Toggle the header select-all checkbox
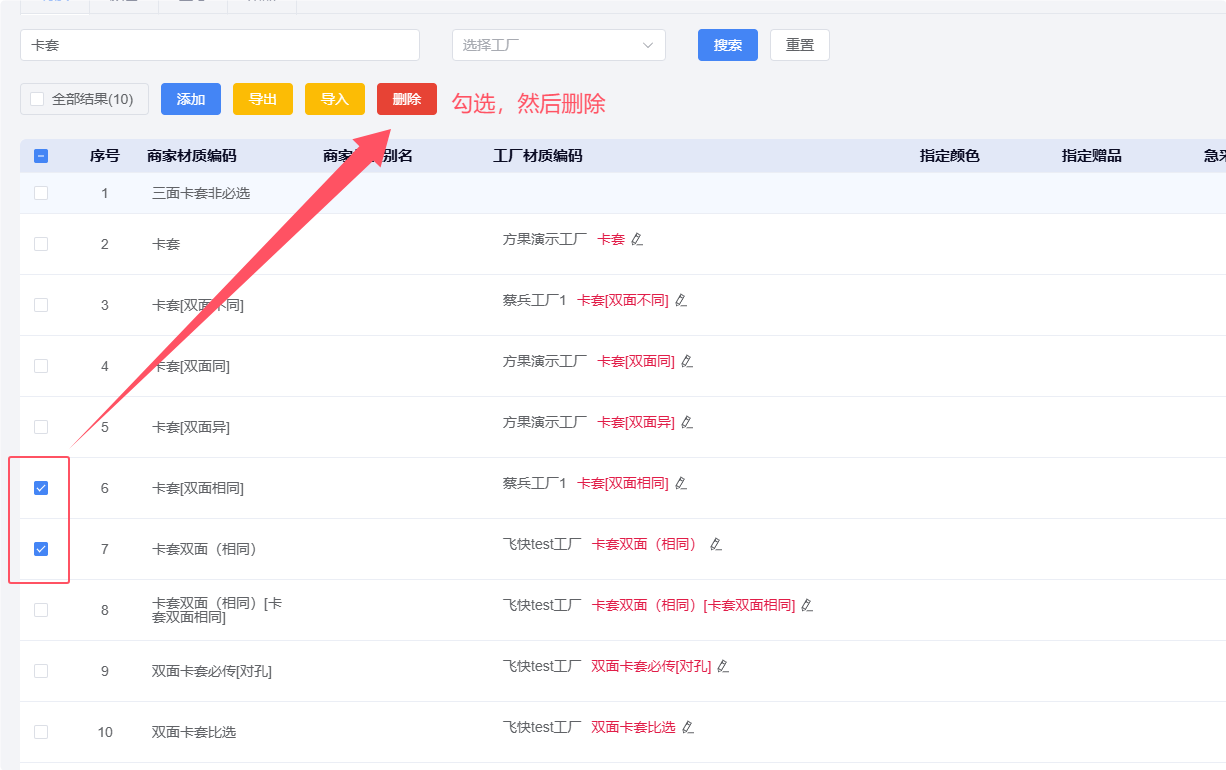 (41, 156)
